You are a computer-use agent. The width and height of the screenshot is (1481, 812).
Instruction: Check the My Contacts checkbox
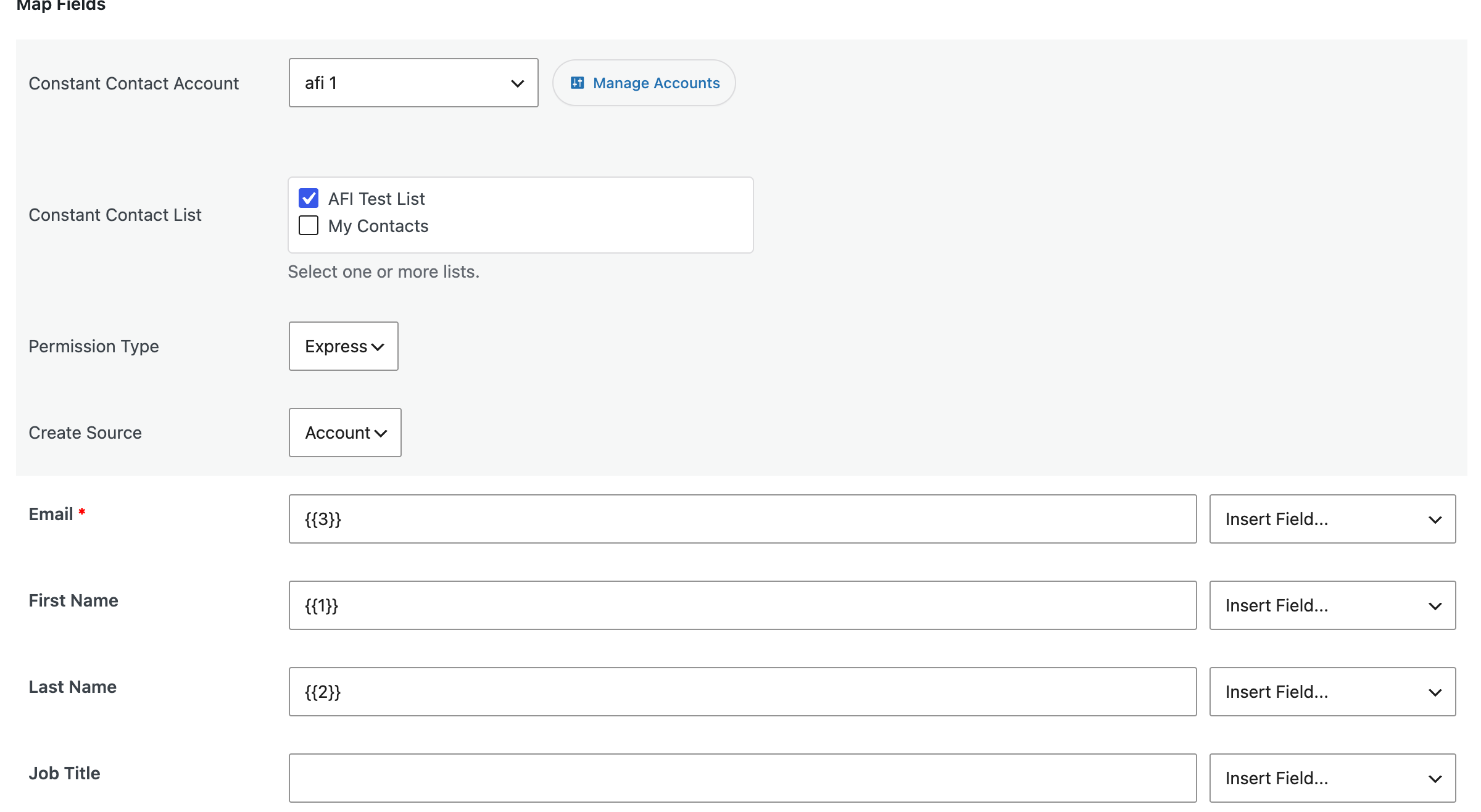tap(309, 225)
